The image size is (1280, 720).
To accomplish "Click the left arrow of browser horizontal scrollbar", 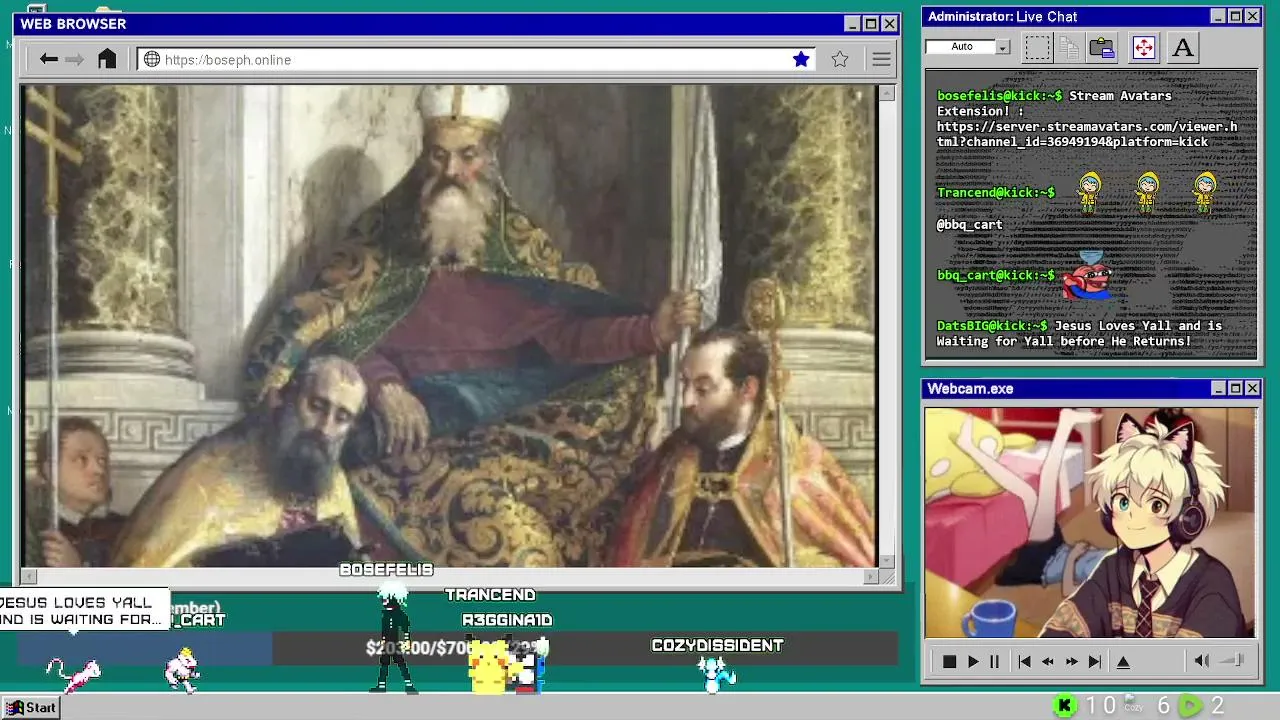I will 29,576.
